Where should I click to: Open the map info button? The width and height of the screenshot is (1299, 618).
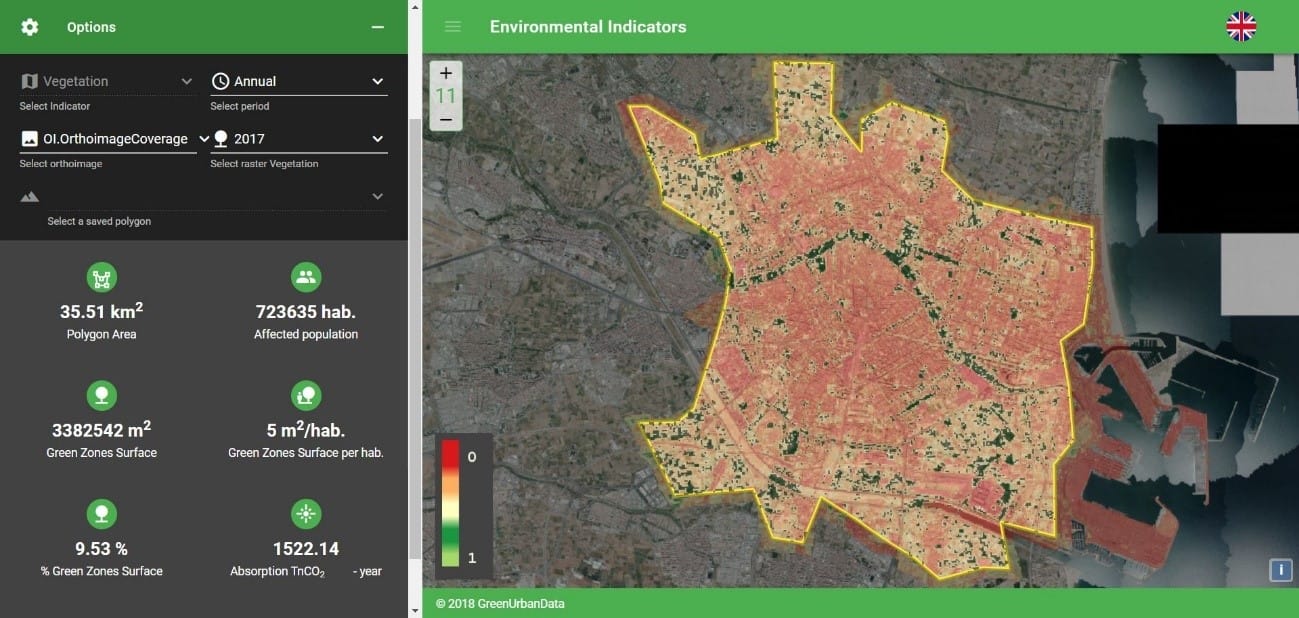pos(1279,570)
